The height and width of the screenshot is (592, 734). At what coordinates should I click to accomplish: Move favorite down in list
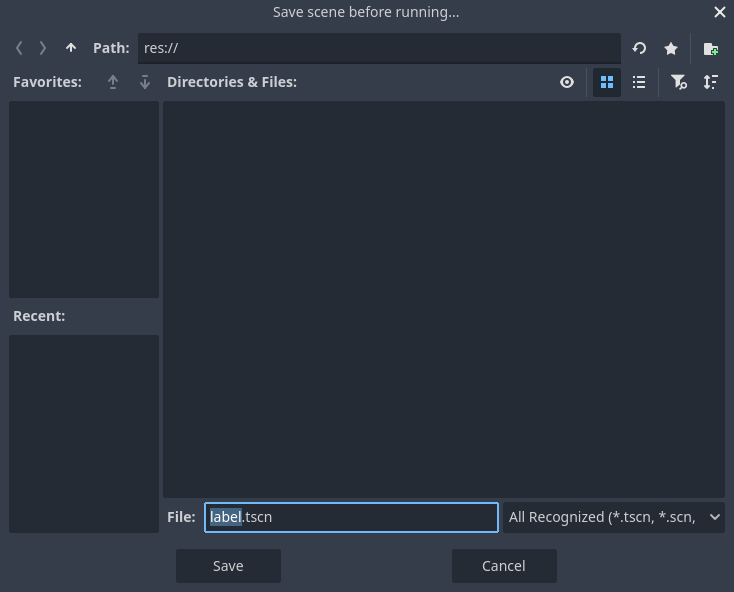pyautogui.click(x=145, y=82)
